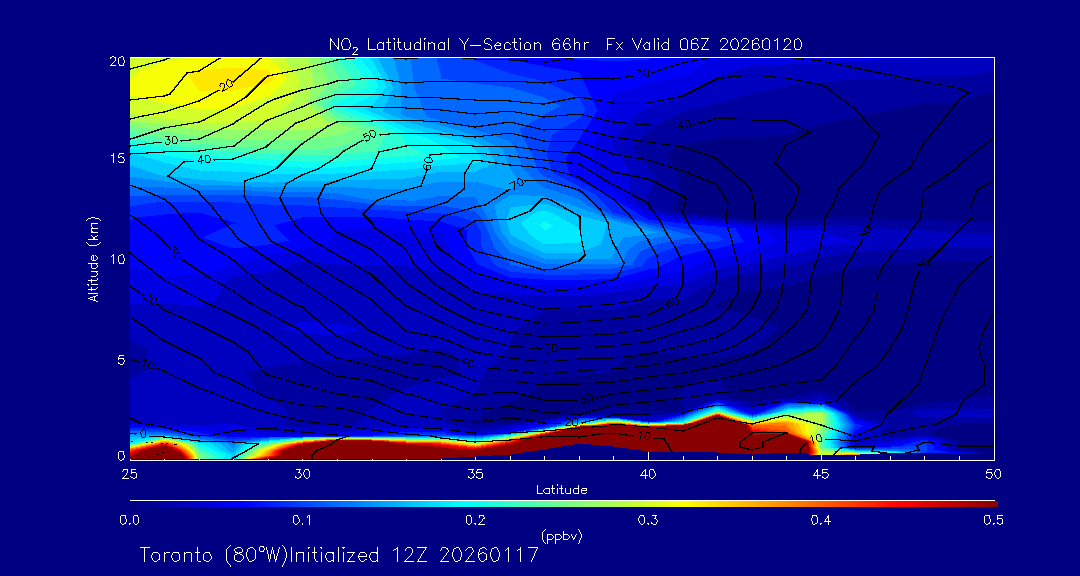
Task: Click the 0.3 color scale label
Action: (647, 520)
